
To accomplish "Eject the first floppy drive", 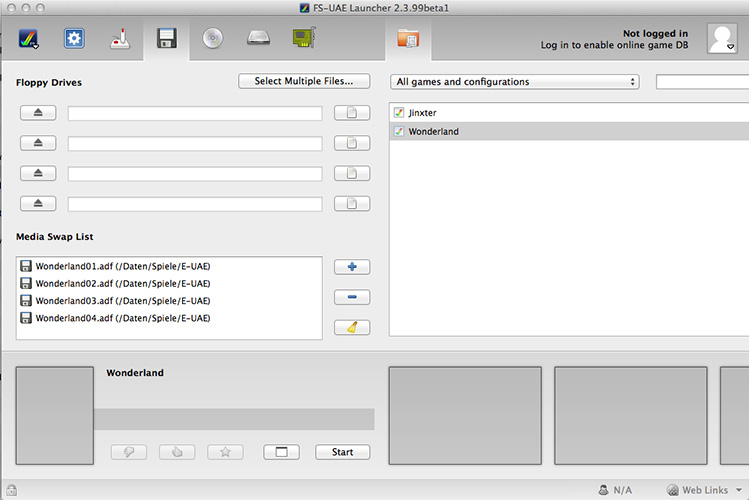I will coord(38,114).
